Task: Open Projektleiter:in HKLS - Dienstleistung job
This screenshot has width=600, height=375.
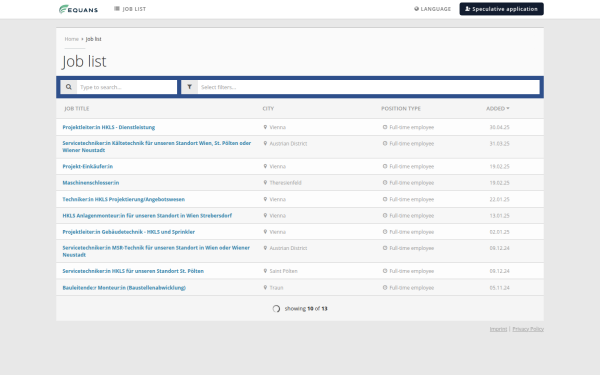Action: tap(109, 127)
